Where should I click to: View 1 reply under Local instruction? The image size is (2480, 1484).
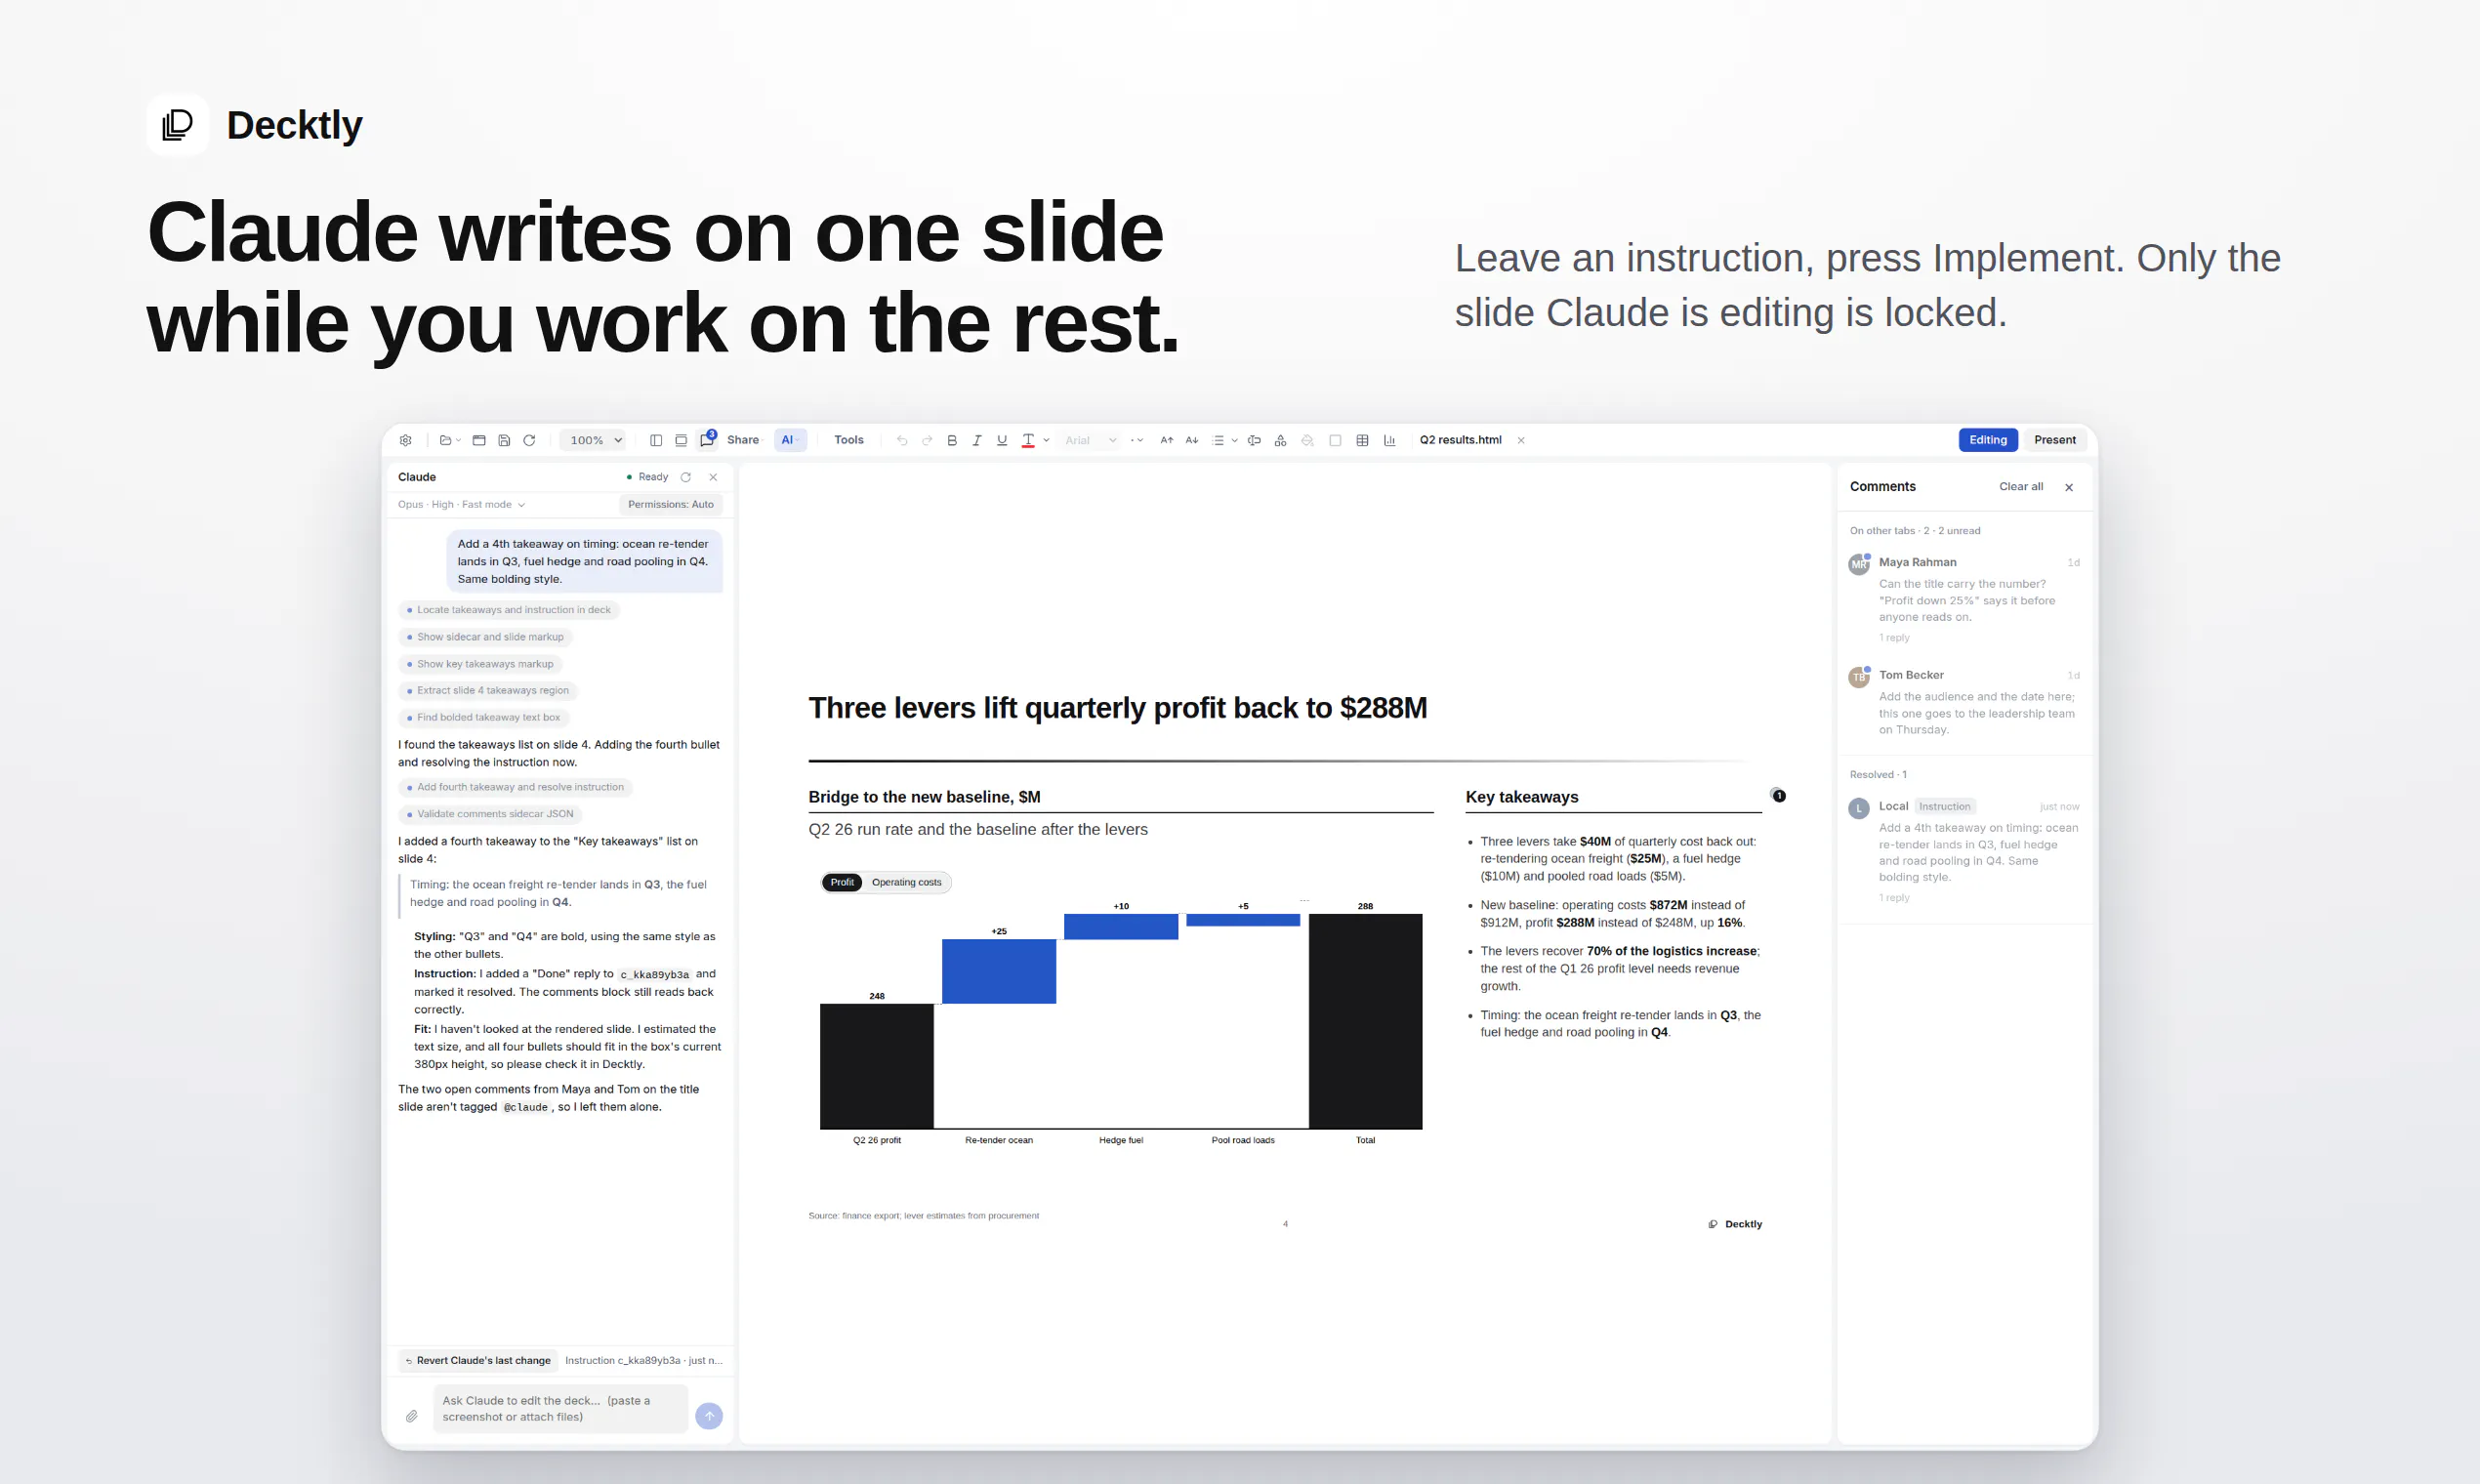1894,898
